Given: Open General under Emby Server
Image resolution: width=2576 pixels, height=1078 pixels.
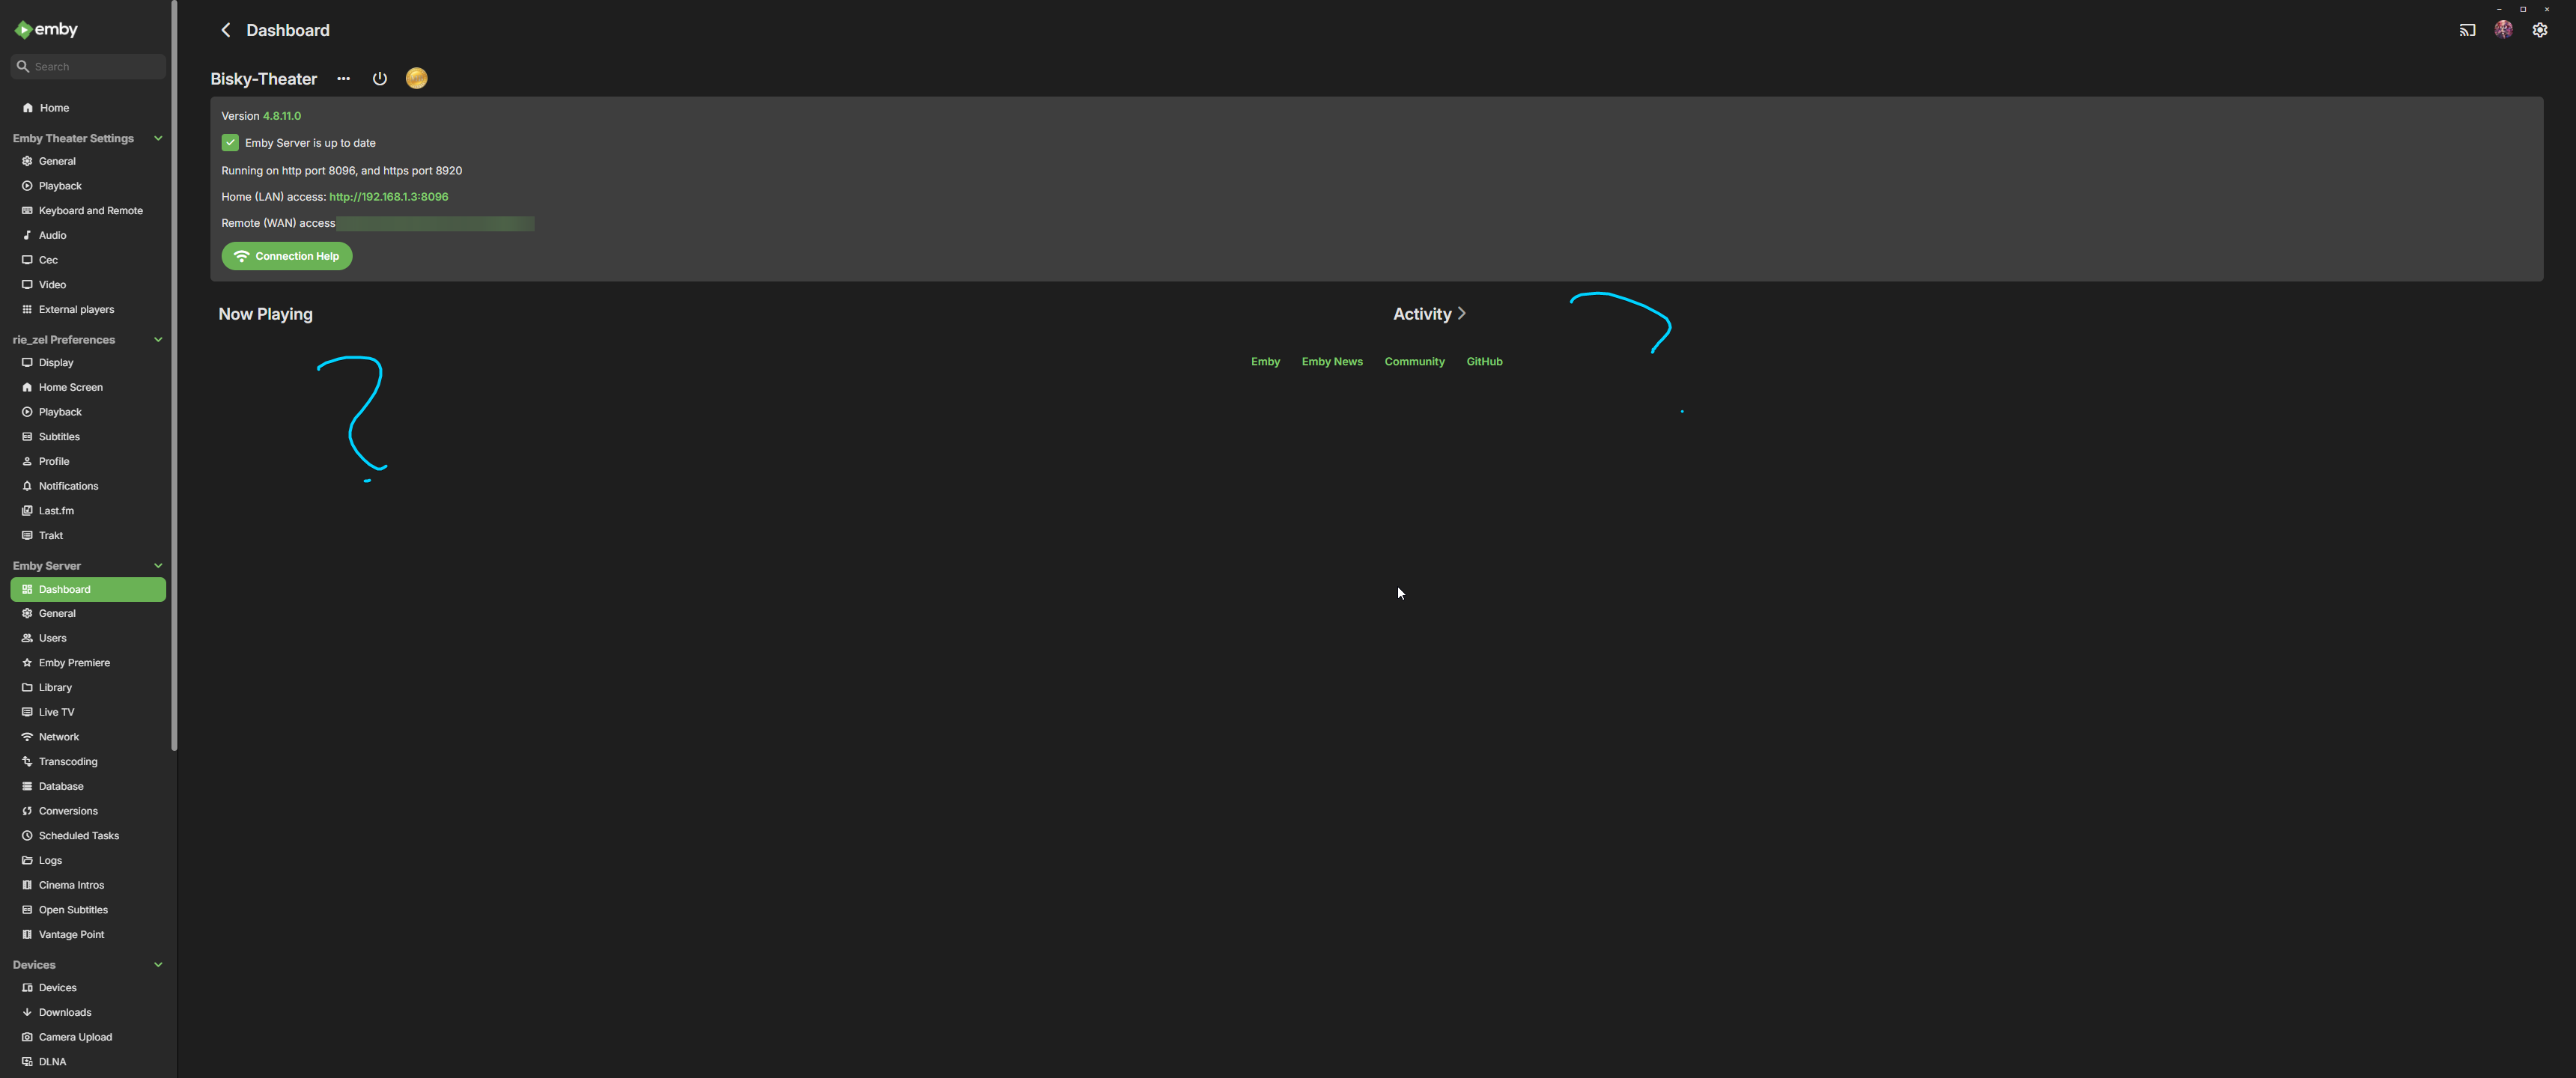Looking at the screenshot, I should (x=88, y=614).
